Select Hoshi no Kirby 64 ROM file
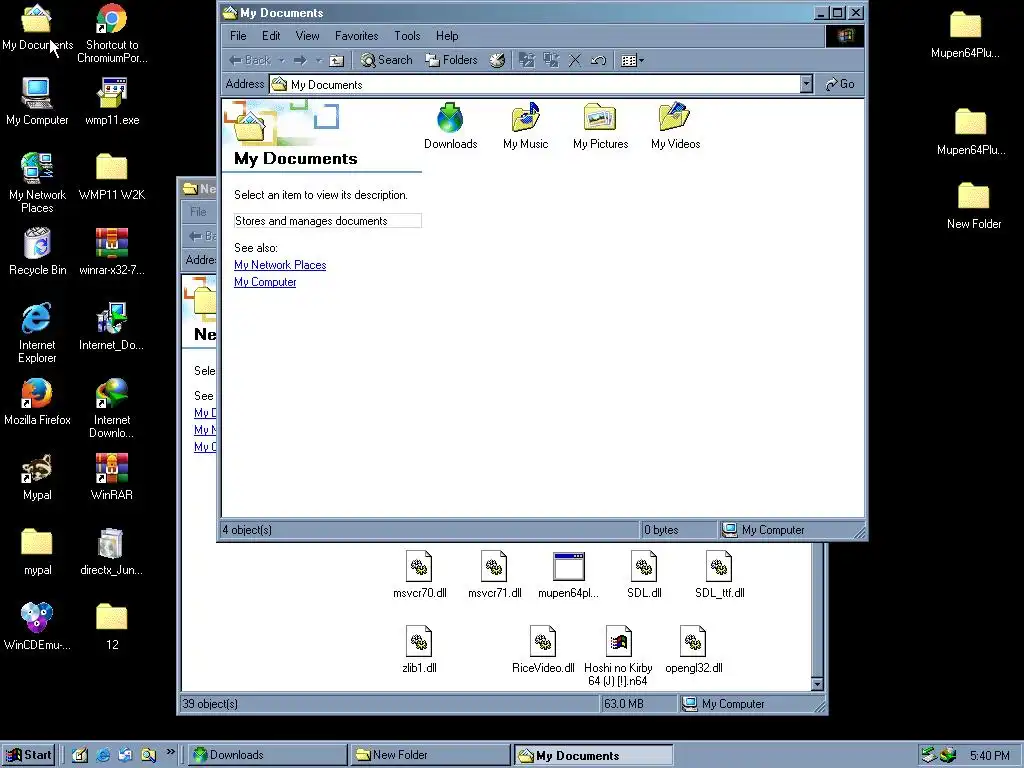This screenshot has width=1024, height=768. point(618,656)
